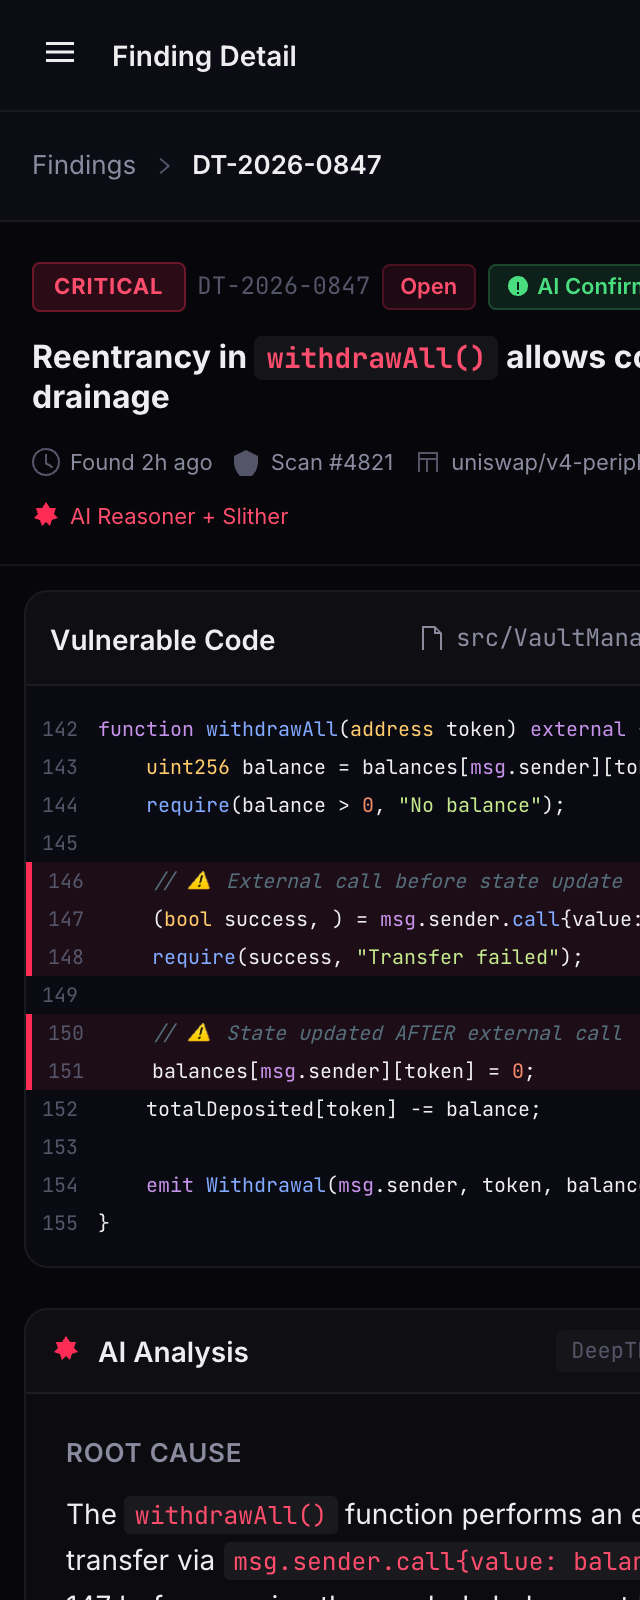The image size is (640, 1600).
Task: Click the AI Analysis starburst icon
Action: 66,1350
